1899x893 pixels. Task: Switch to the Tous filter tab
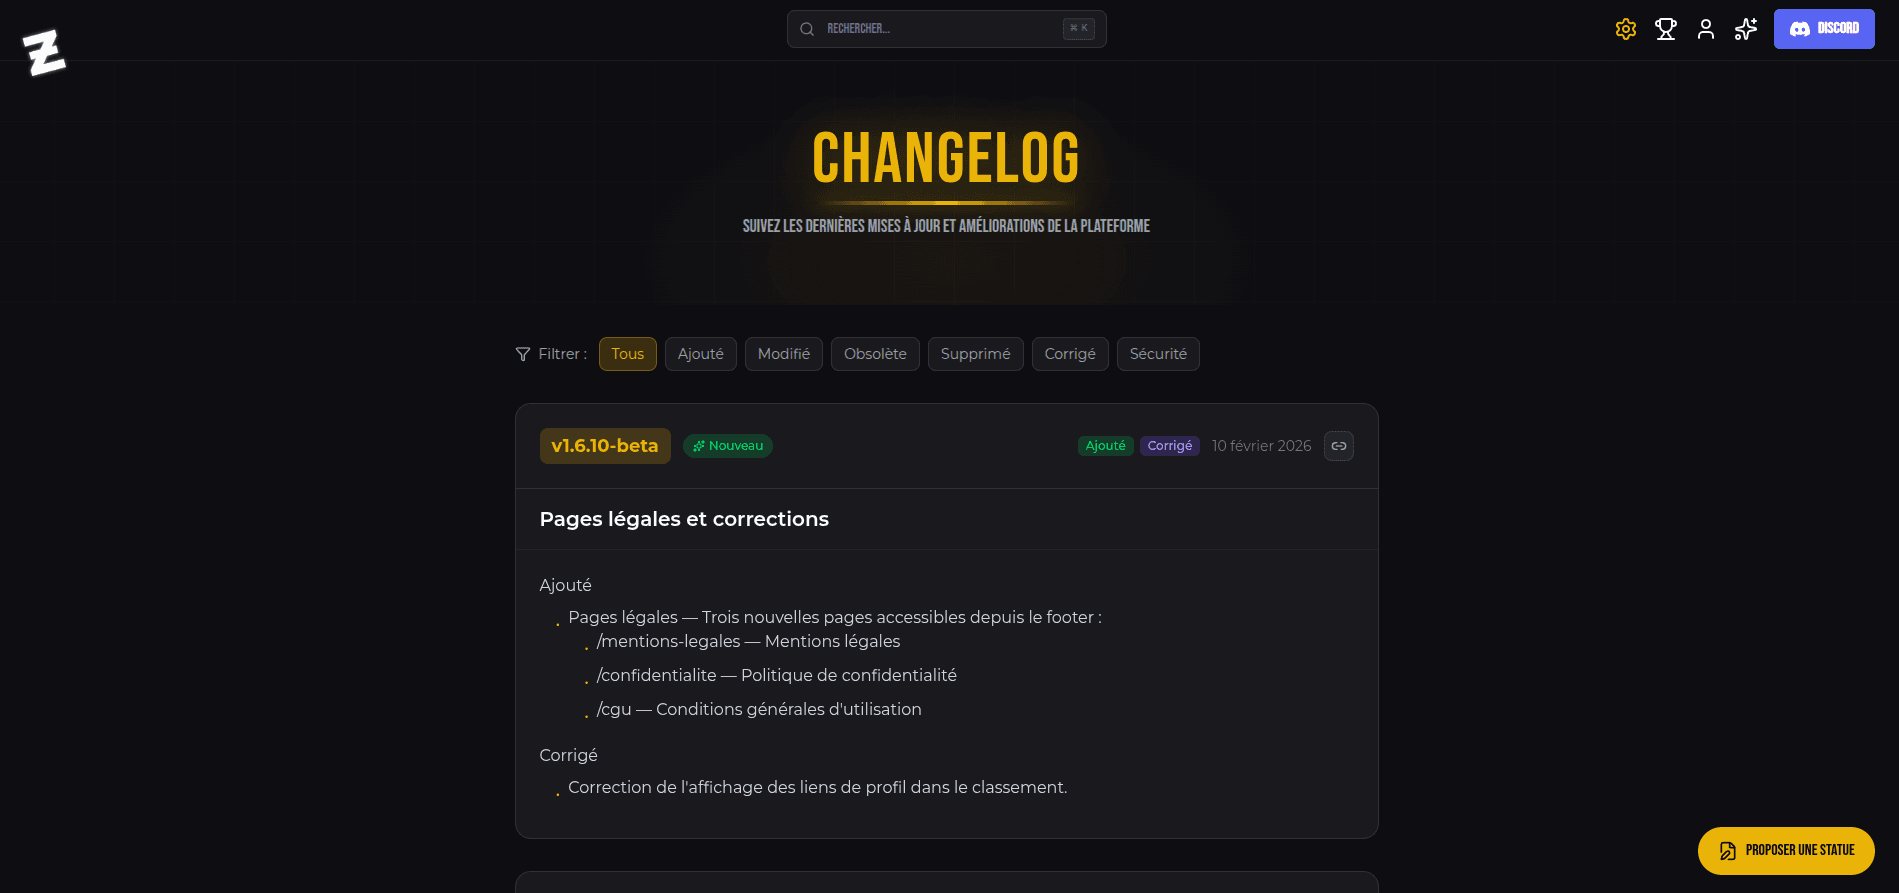click(627, 353)
